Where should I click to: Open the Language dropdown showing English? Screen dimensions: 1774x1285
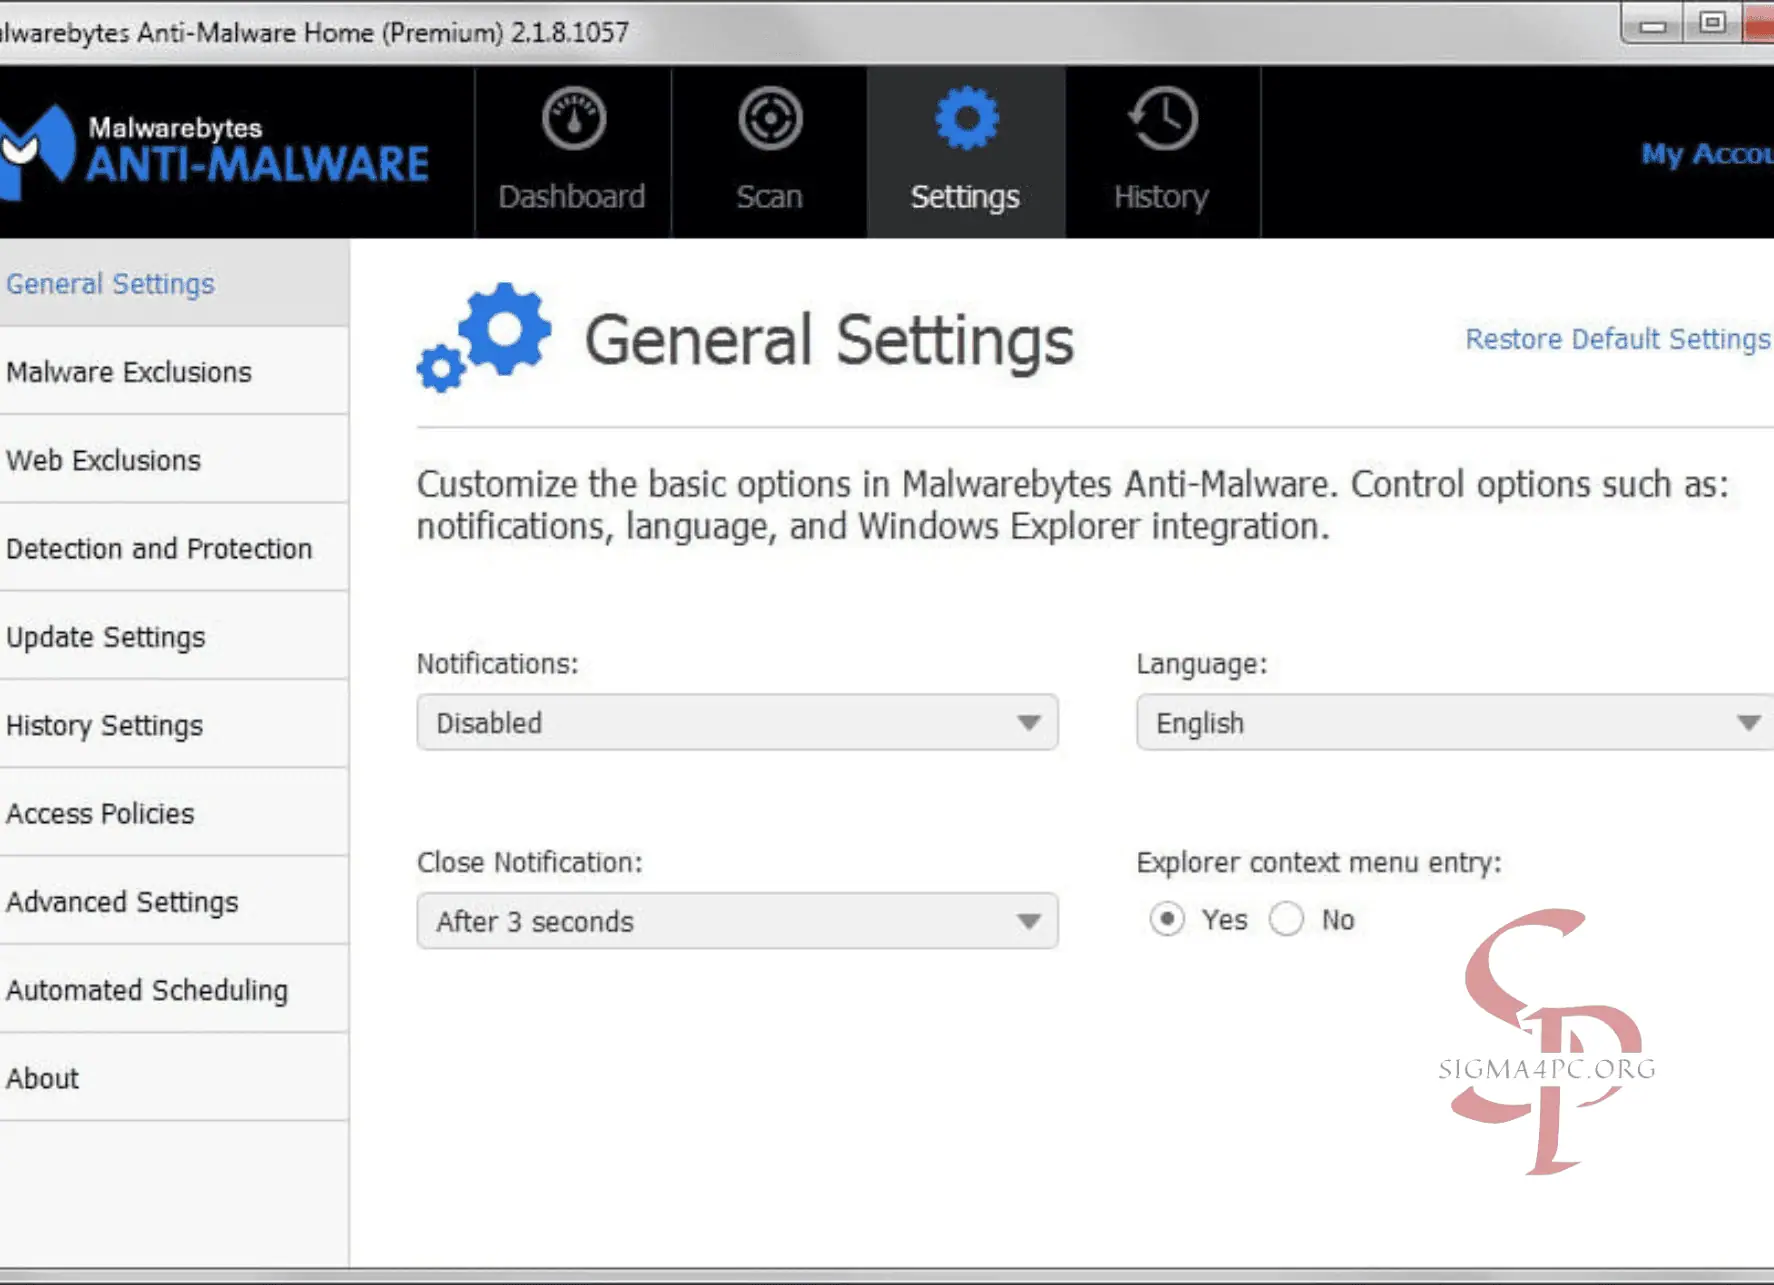click(1455, 722)
